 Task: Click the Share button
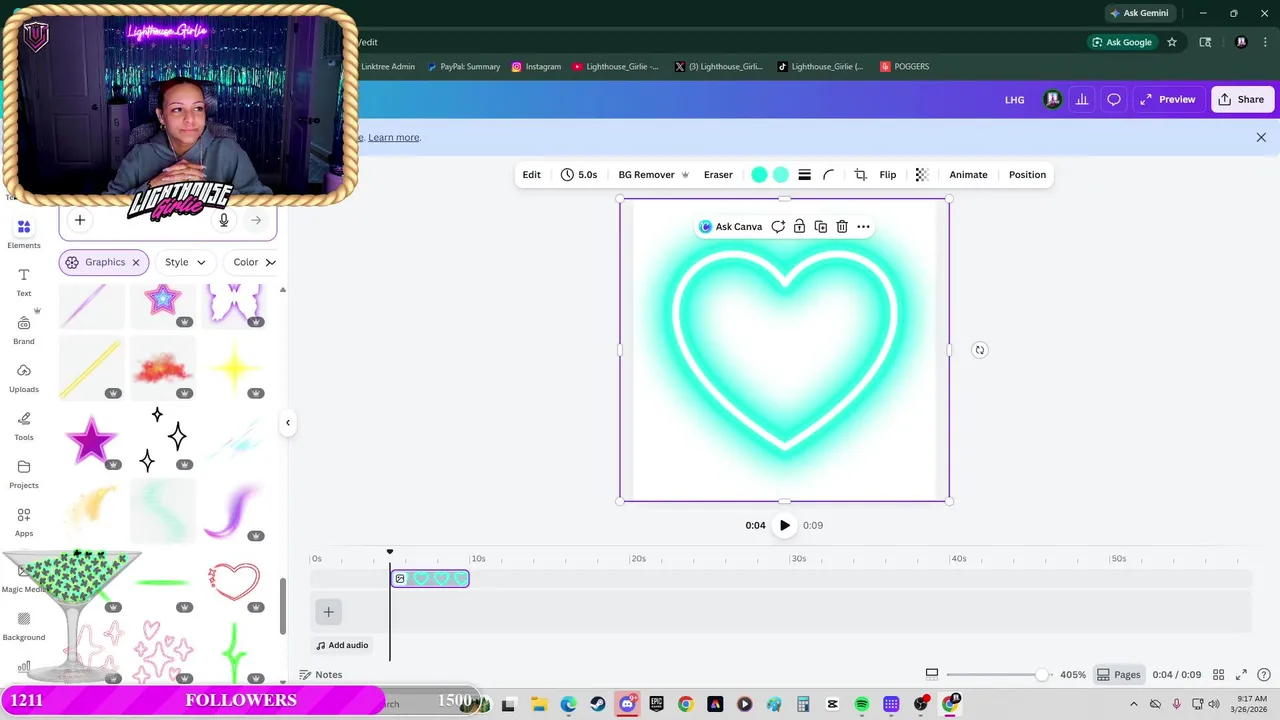pyautogui.click(x=1241, y=100)
